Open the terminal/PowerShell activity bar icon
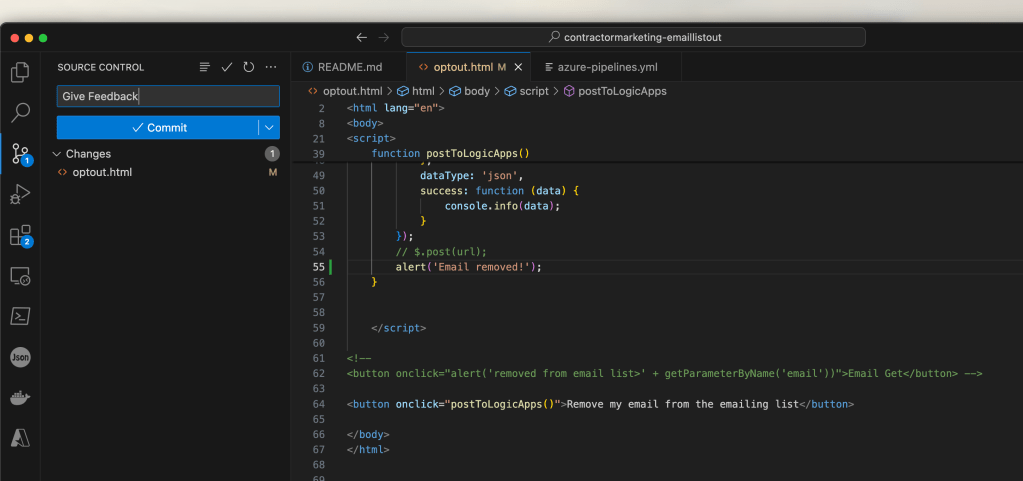This screenshot has width=1023, height=481. [20, 317]
